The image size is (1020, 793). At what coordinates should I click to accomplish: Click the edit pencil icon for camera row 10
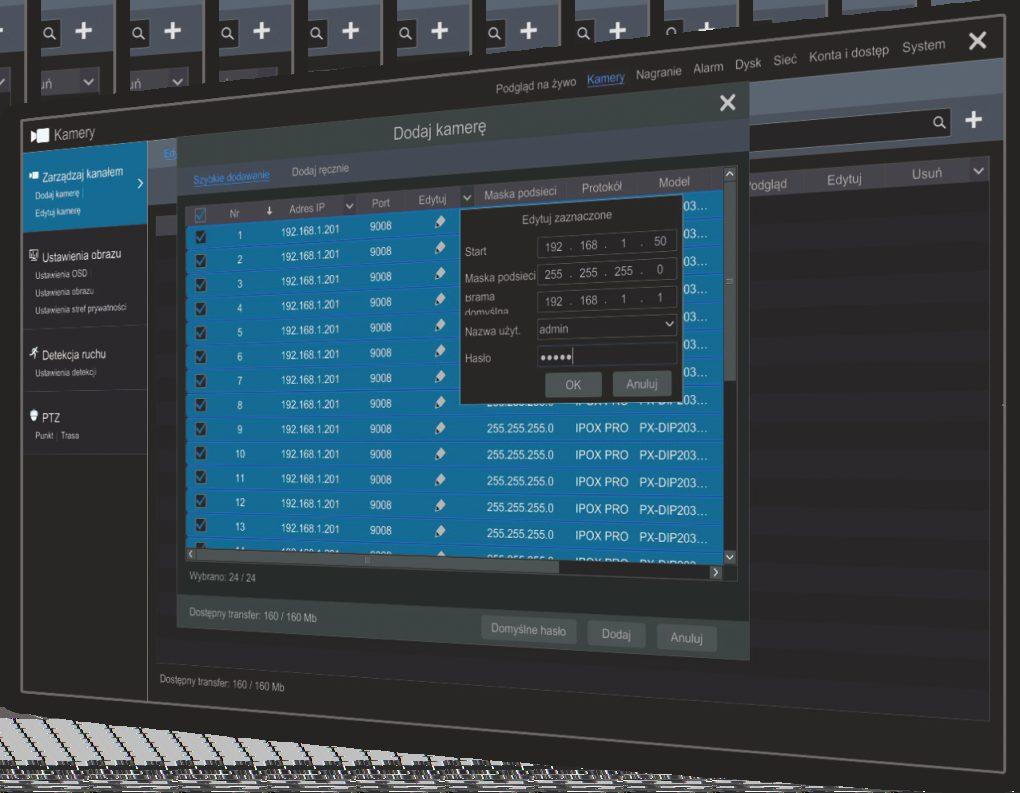[440, 454]
